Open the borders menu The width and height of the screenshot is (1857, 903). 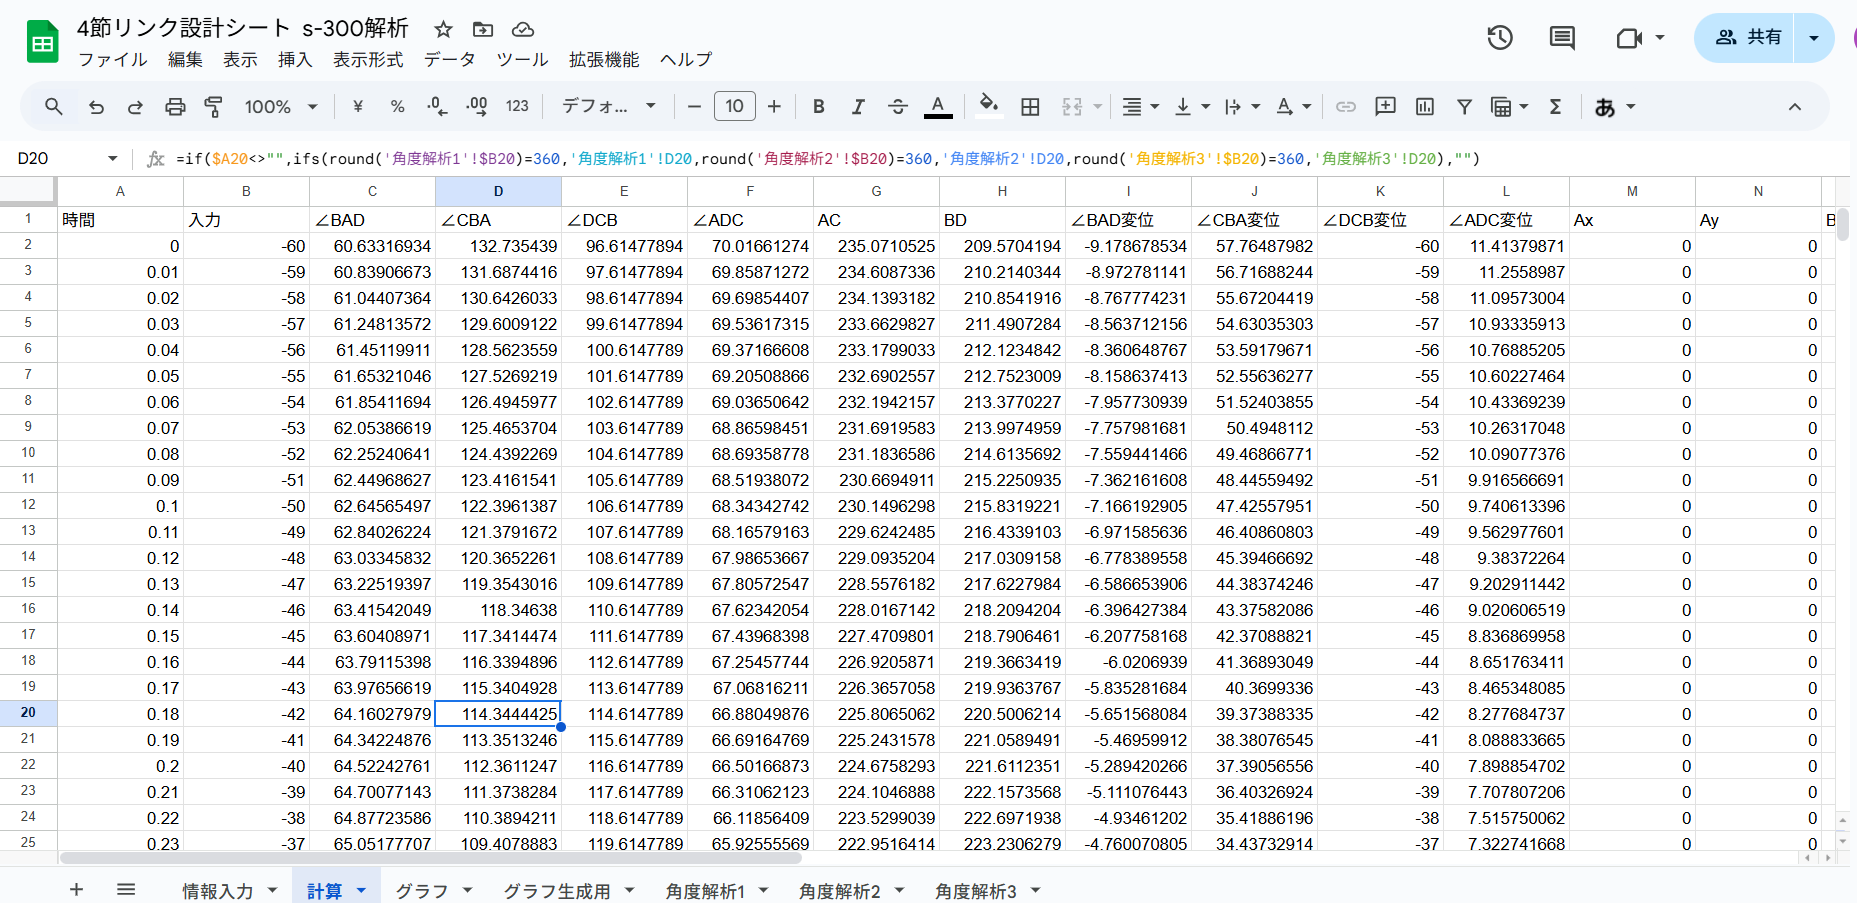pos(1030,107)
